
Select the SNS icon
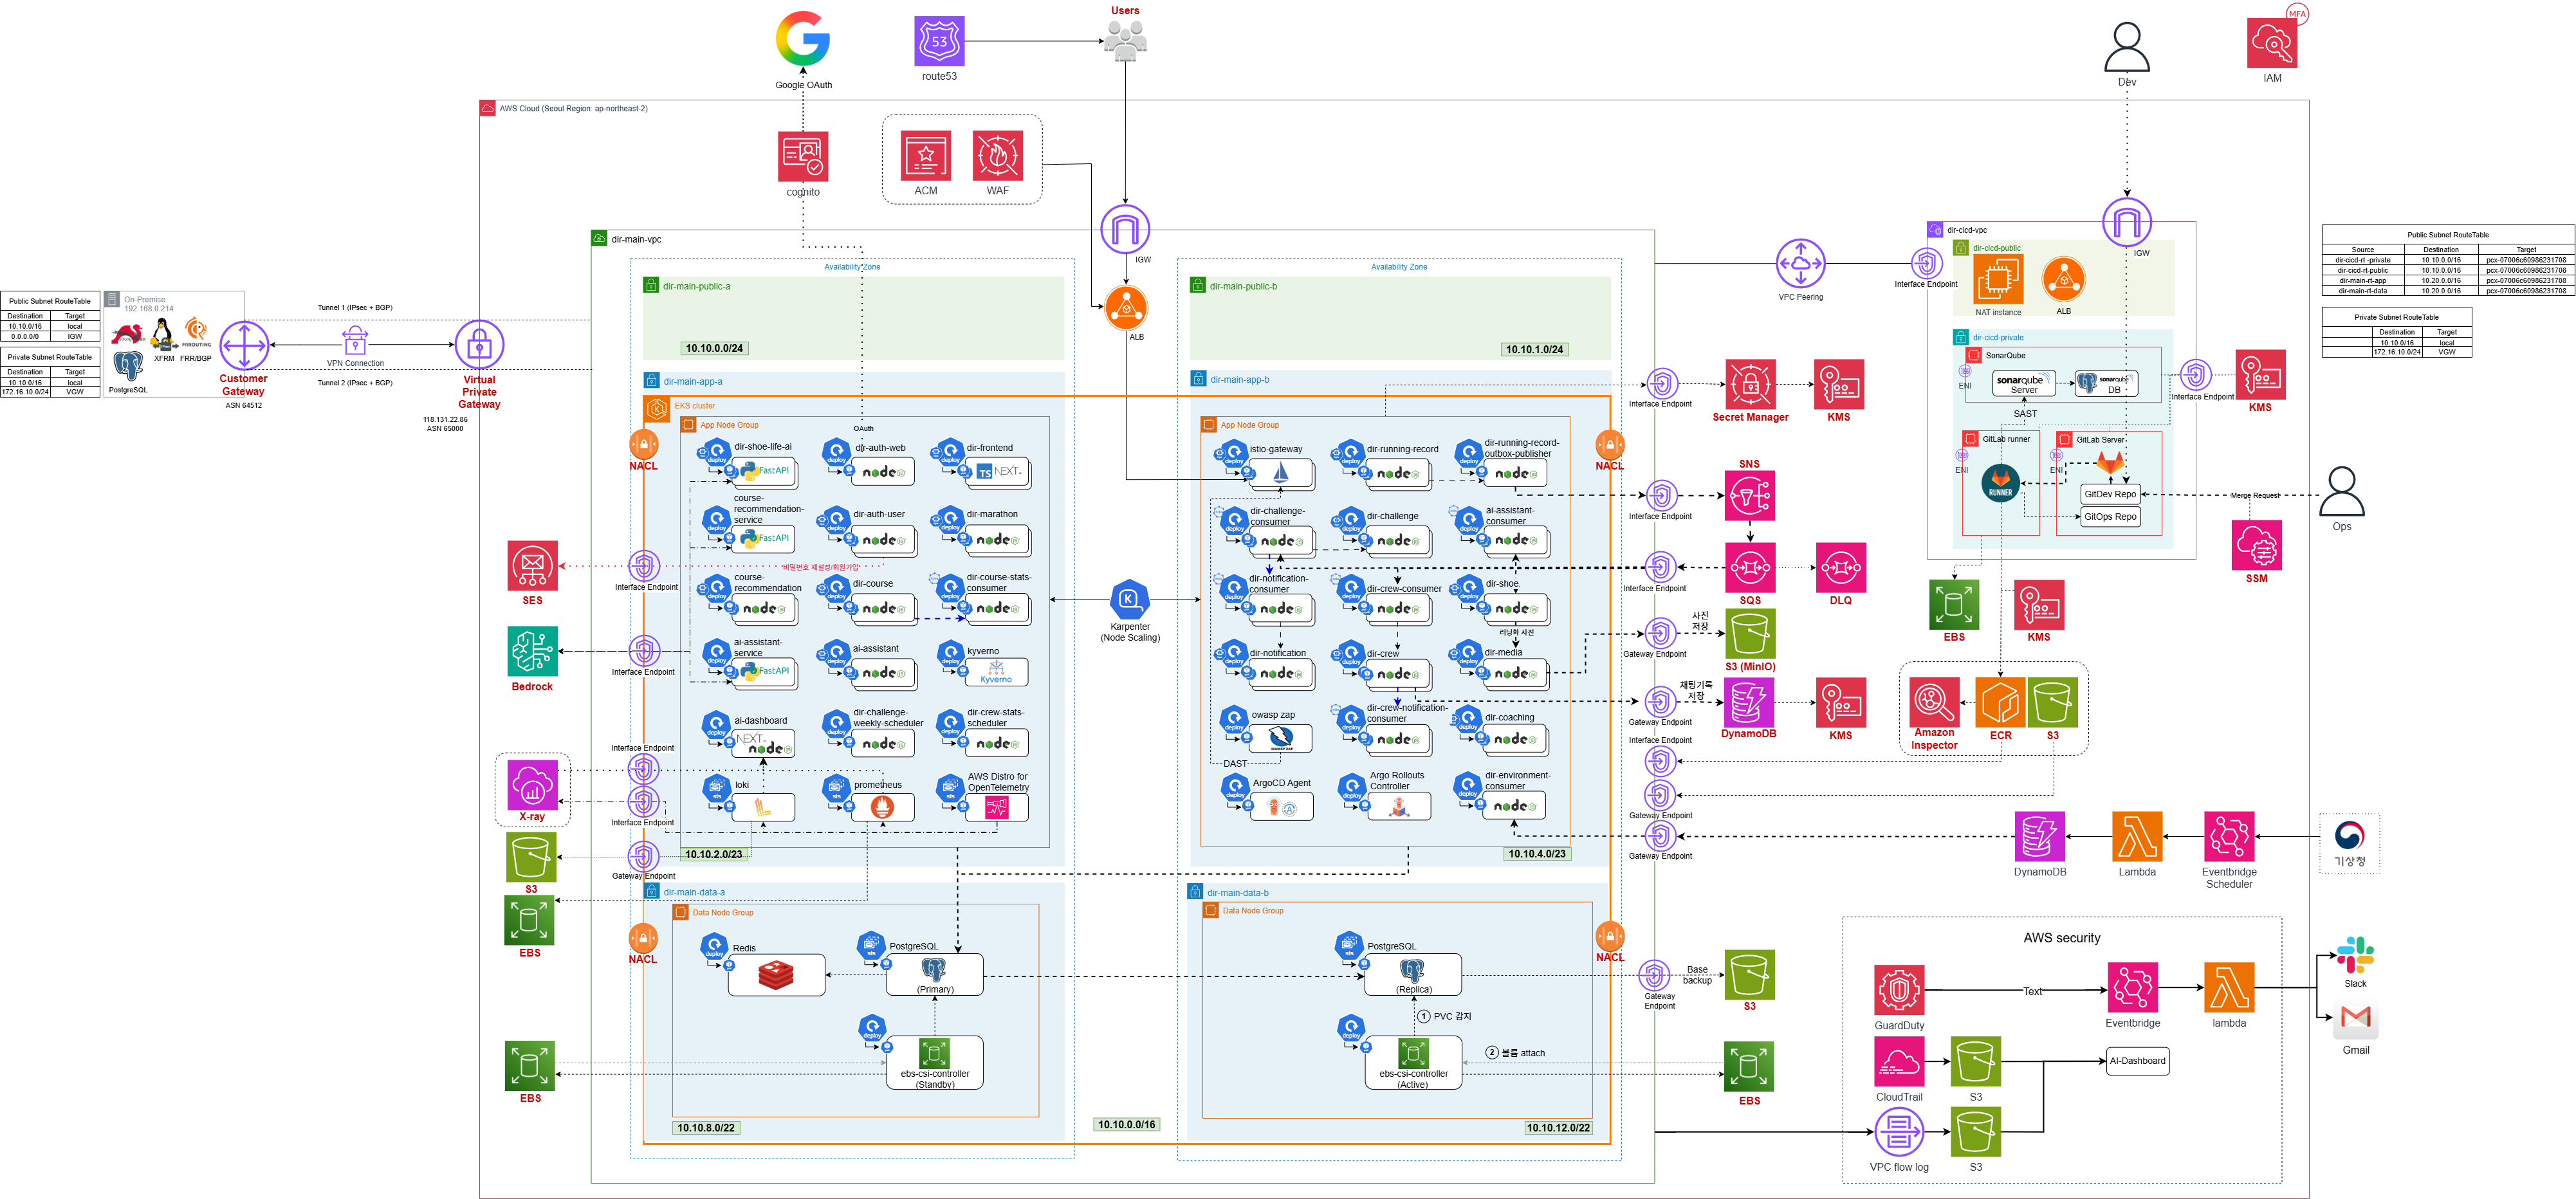[x=1749, y=495]
